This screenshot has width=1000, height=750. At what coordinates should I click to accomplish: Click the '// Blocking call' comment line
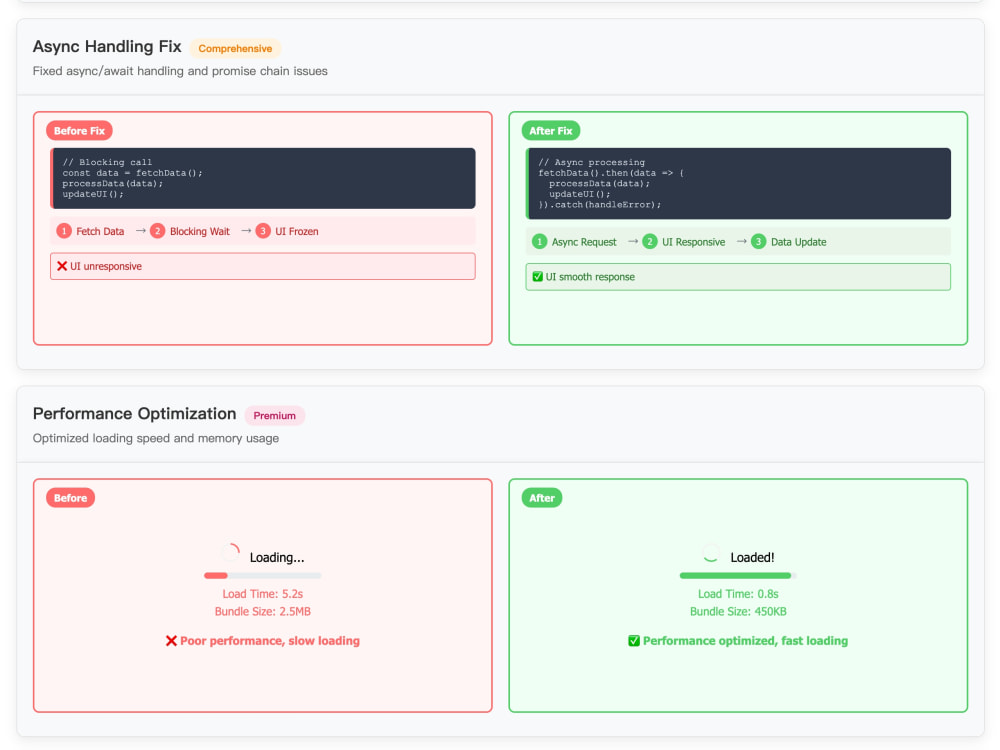tap(107, 162)
